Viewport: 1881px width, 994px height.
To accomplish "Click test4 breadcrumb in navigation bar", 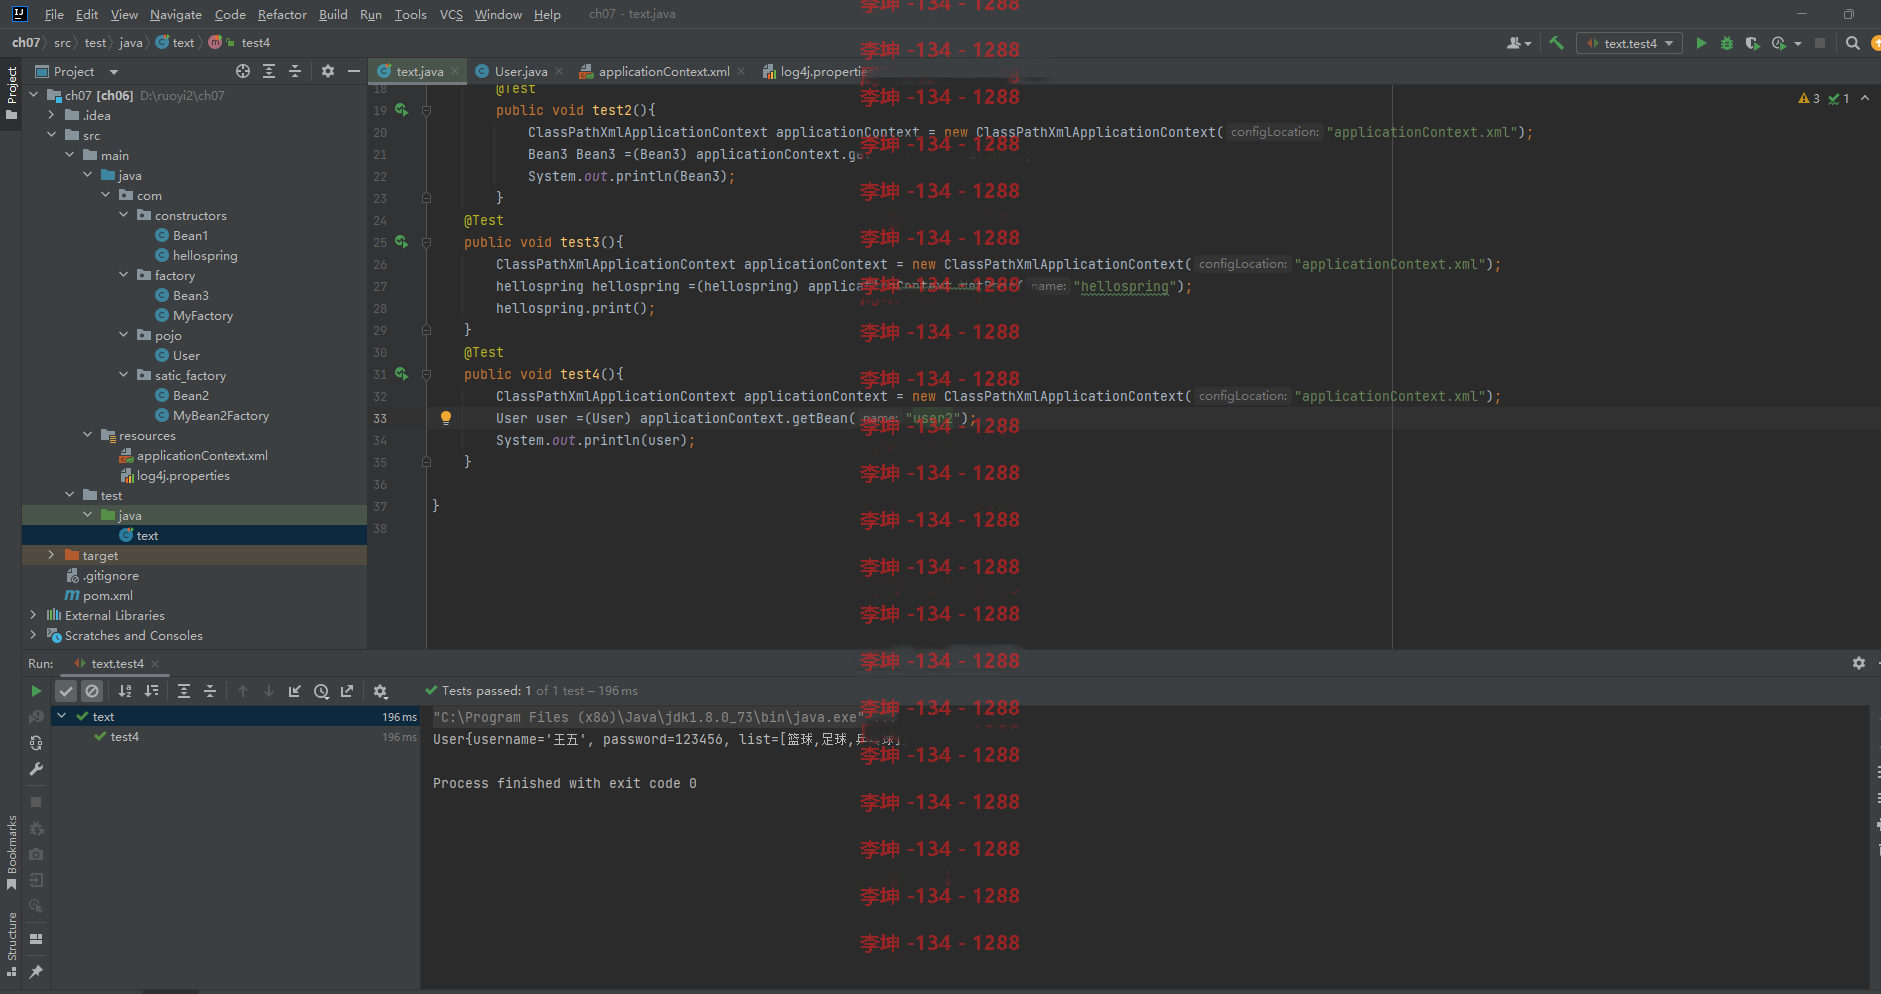I will [x=255, y=42].
